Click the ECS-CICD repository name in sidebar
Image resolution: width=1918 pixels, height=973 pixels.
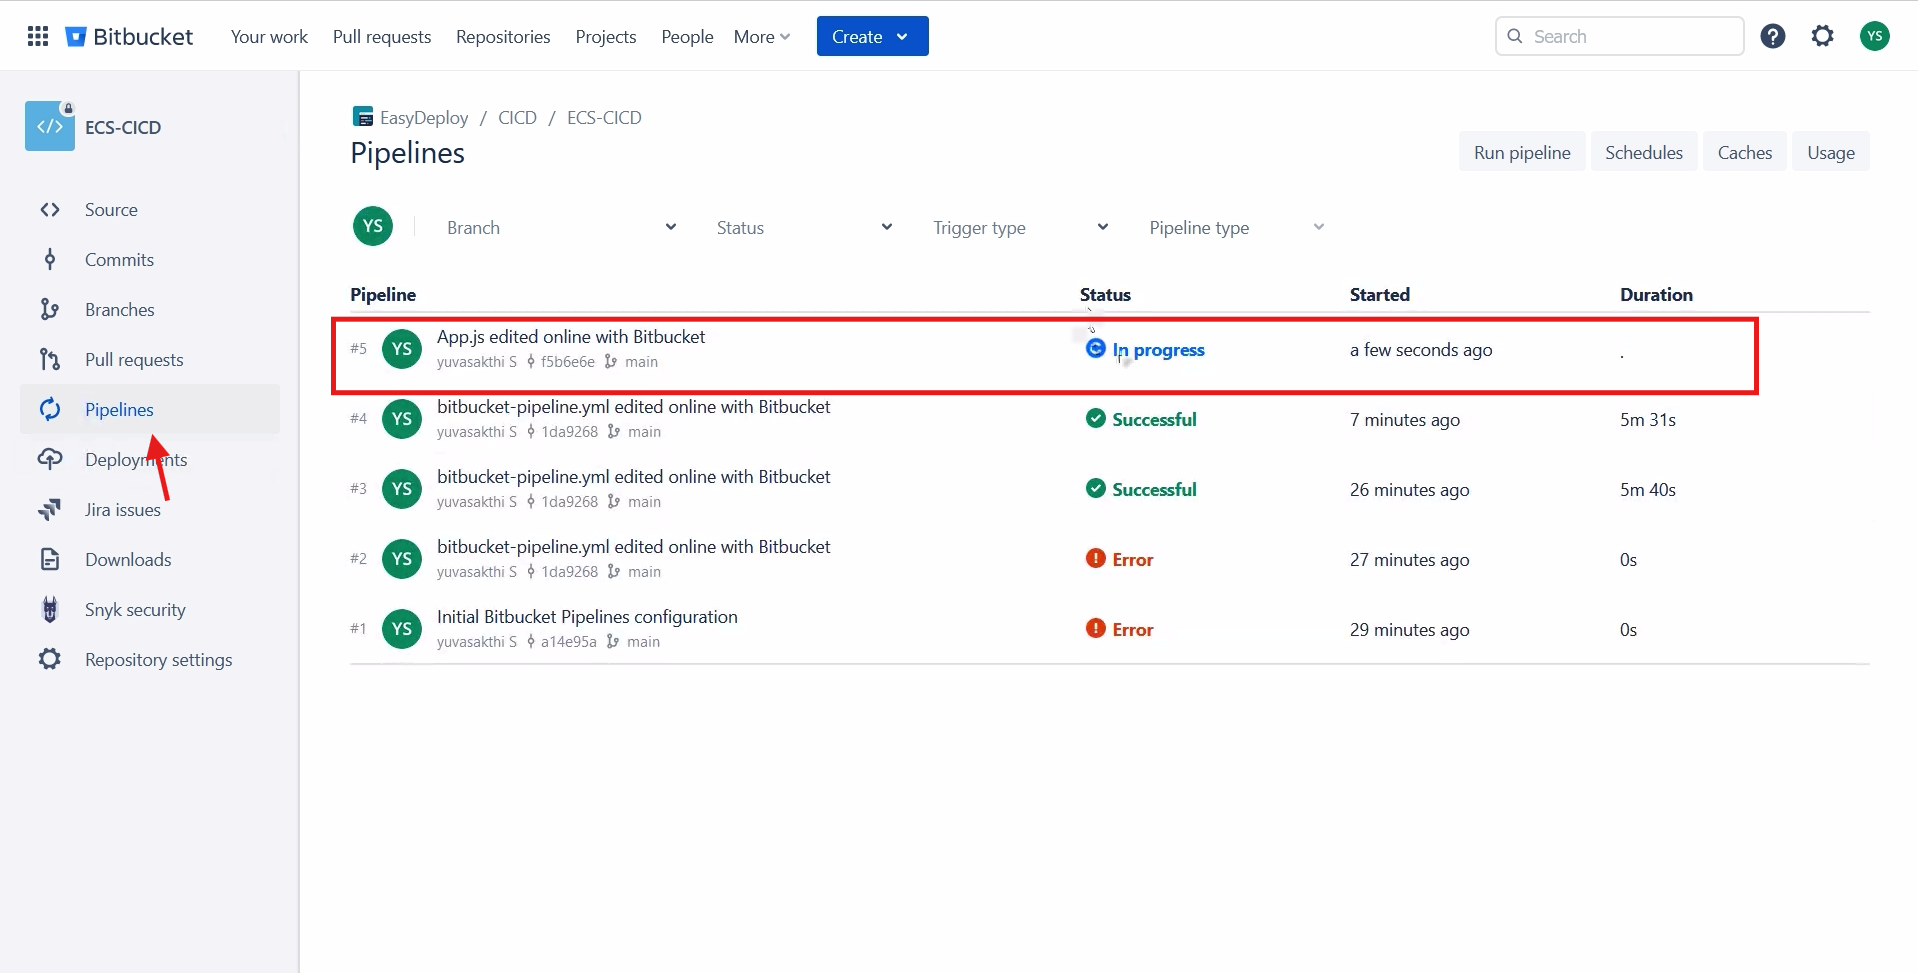coord(123,127)
